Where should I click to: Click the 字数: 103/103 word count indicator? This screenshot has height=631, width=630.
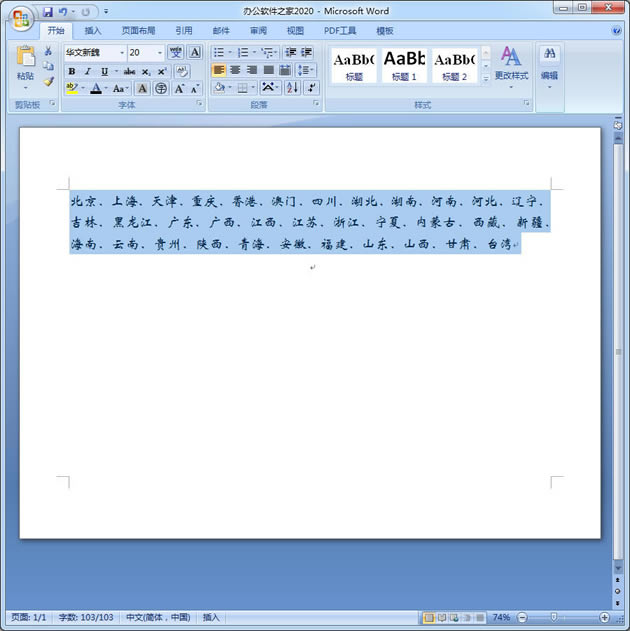[x=87, y=618]
